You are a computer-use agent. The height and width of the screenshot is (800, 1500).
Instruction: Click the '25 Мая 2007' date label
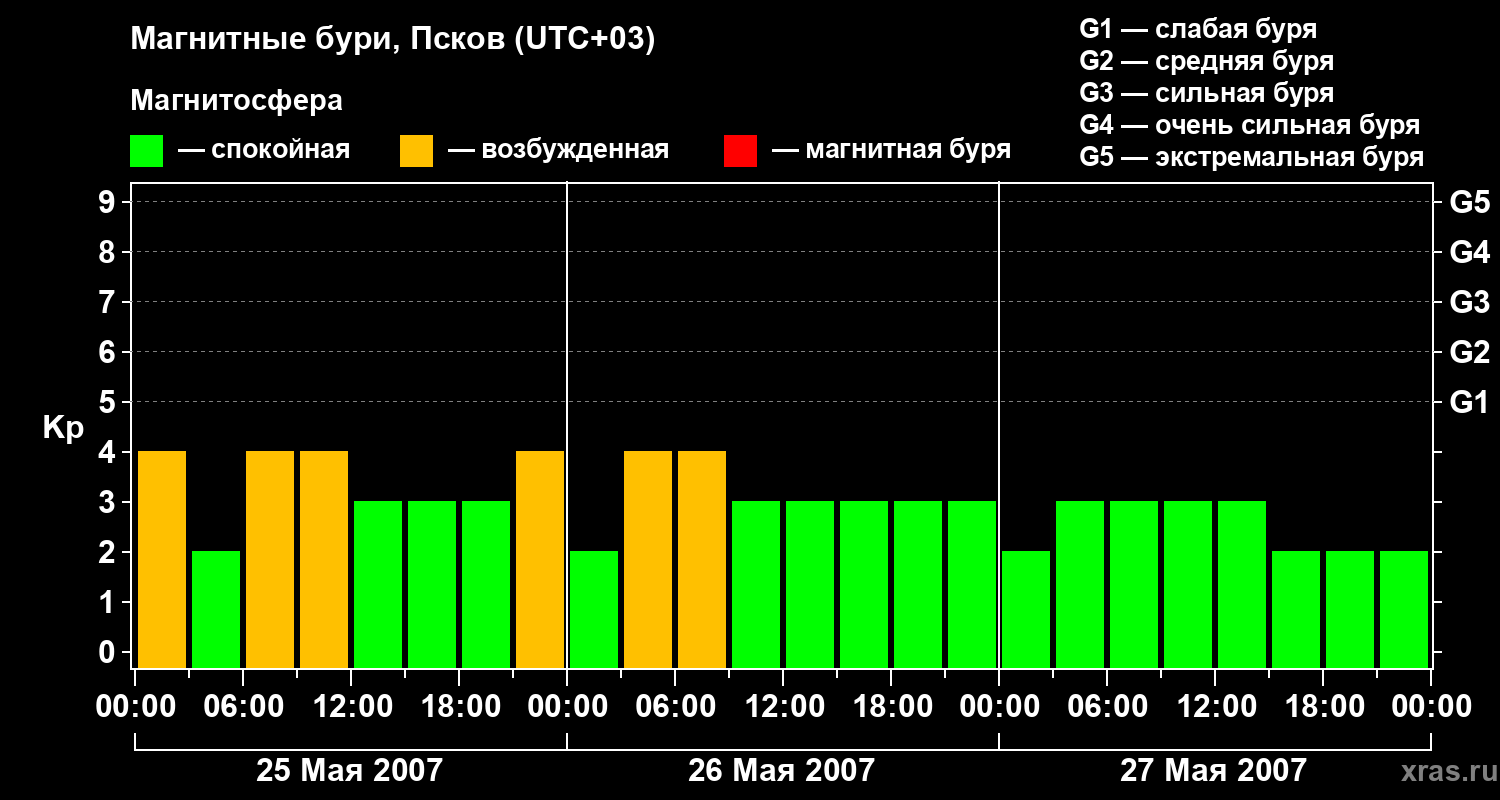click(x=349, y=770)
